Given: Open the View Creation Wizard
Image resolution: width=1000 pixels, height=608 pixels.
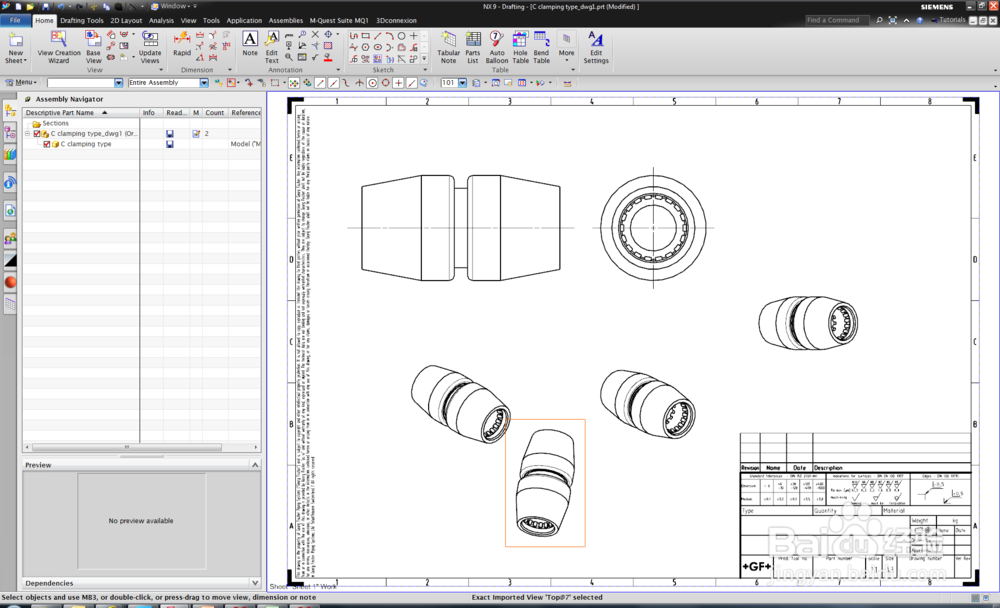Looking at the screenshot, I should [x=59, y=44].
